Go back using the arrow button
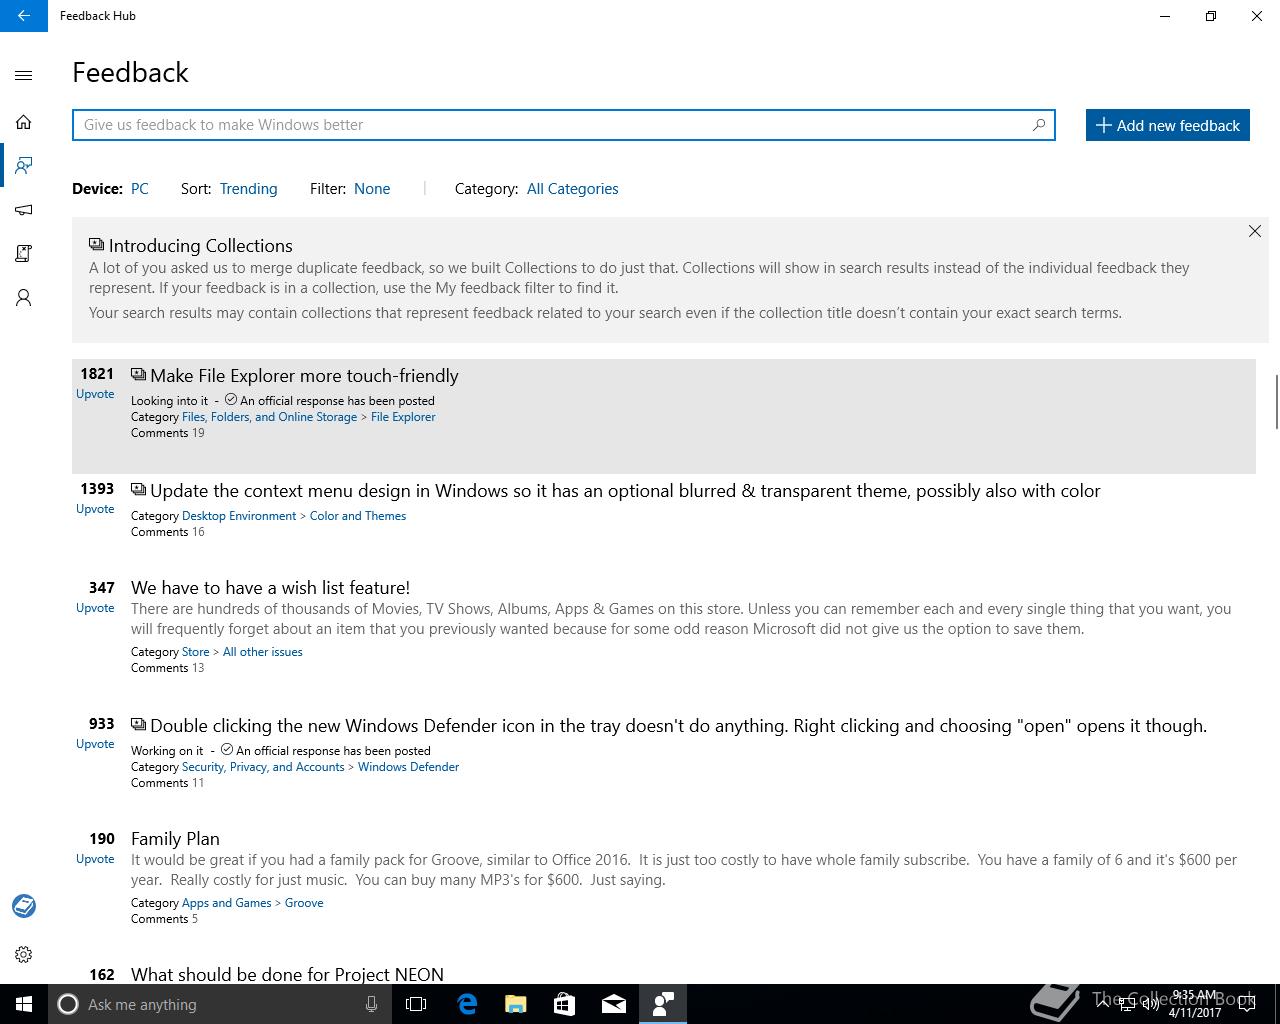The width and height of the screenshot is (1280, 1024). (24, 16)
